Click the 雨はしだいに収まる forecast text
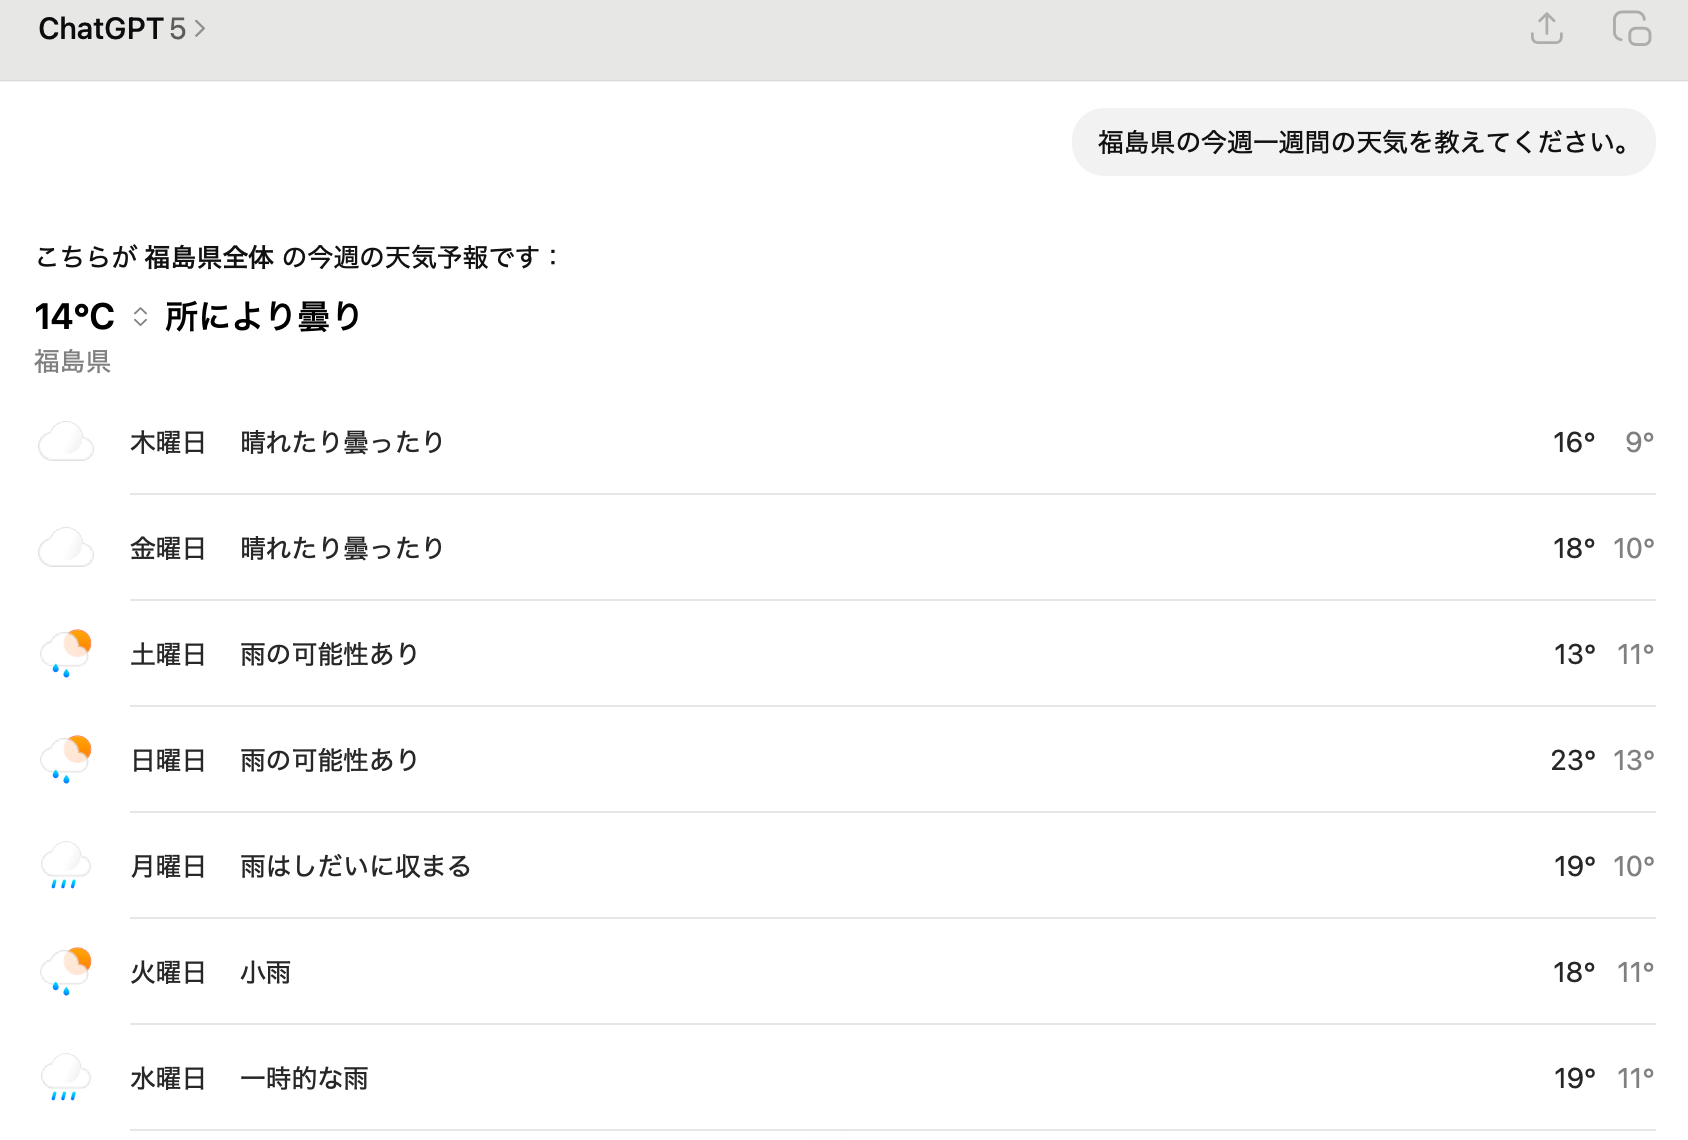The height and width of the screenshot is (1140, 1688). coord(355,866)
